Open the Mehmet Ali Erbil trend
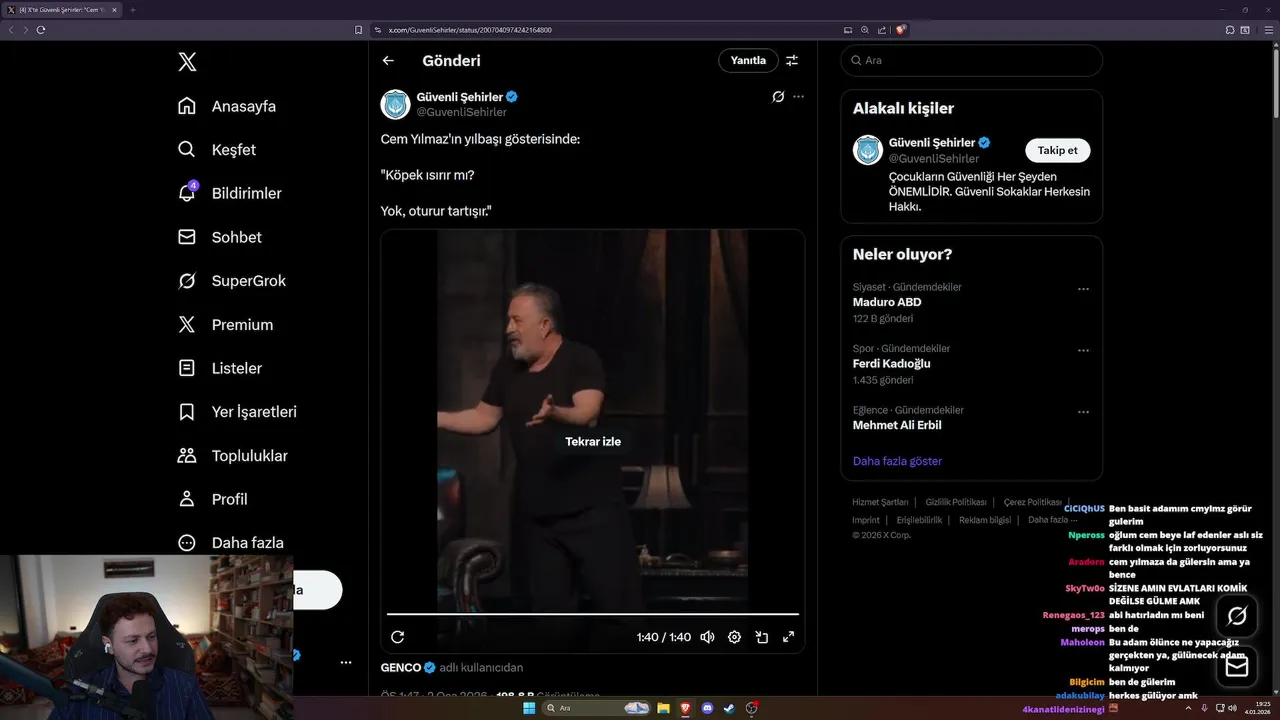This screenshot has width=1280, height=720. coord(897,425)
